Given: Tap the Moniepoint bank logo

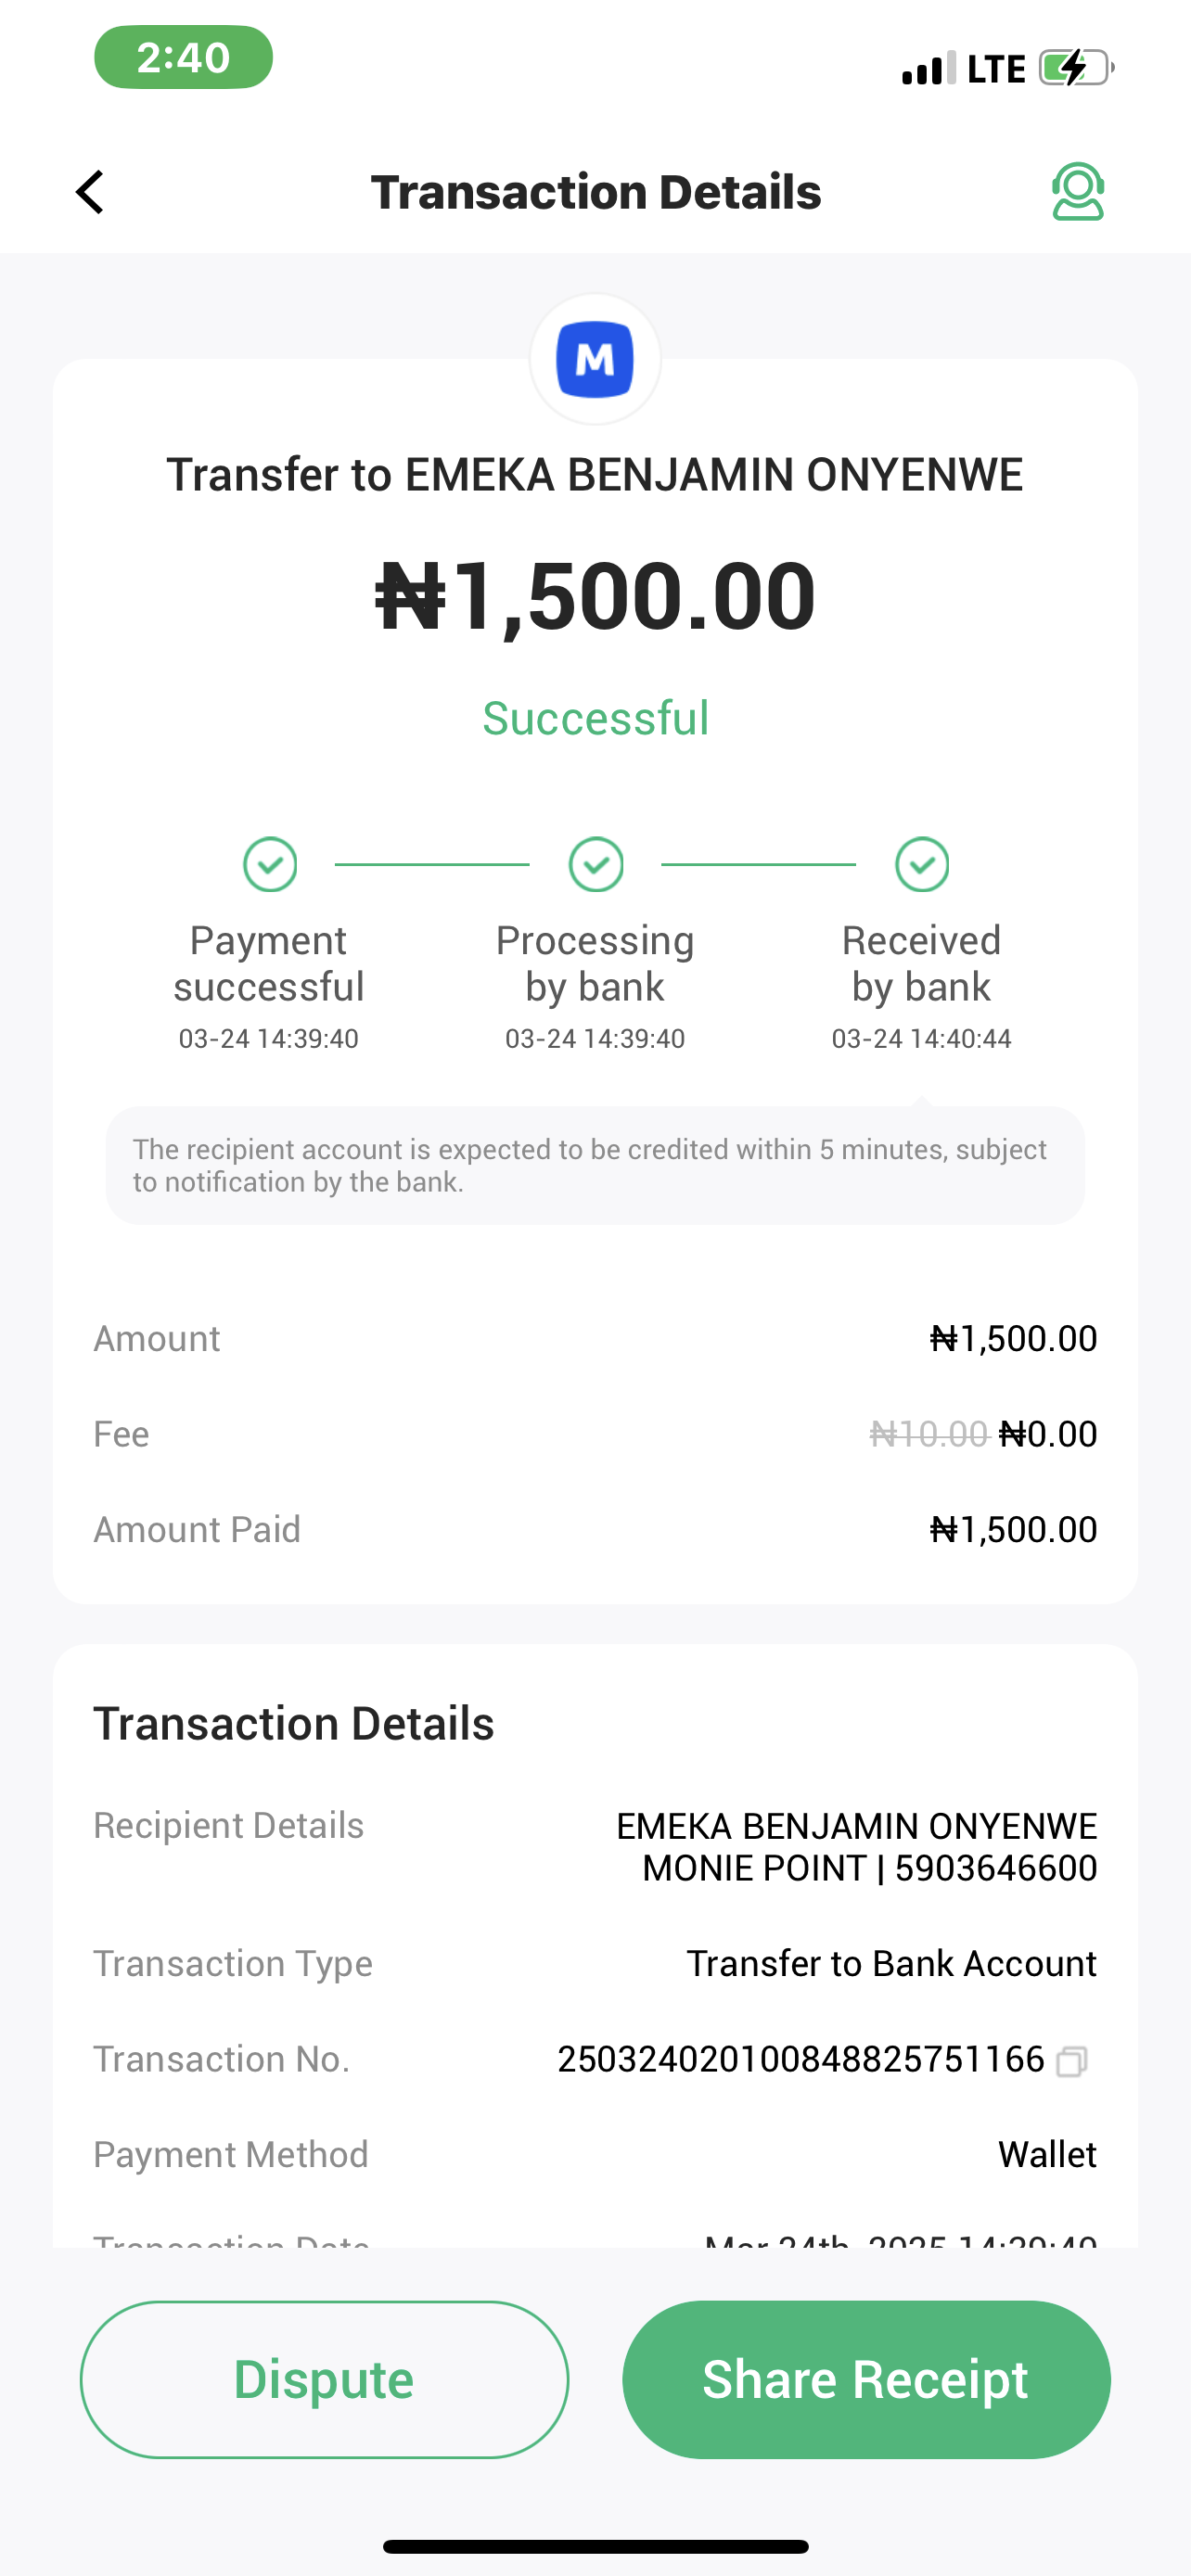Looking at the screenshot, I should pos(595,359).
